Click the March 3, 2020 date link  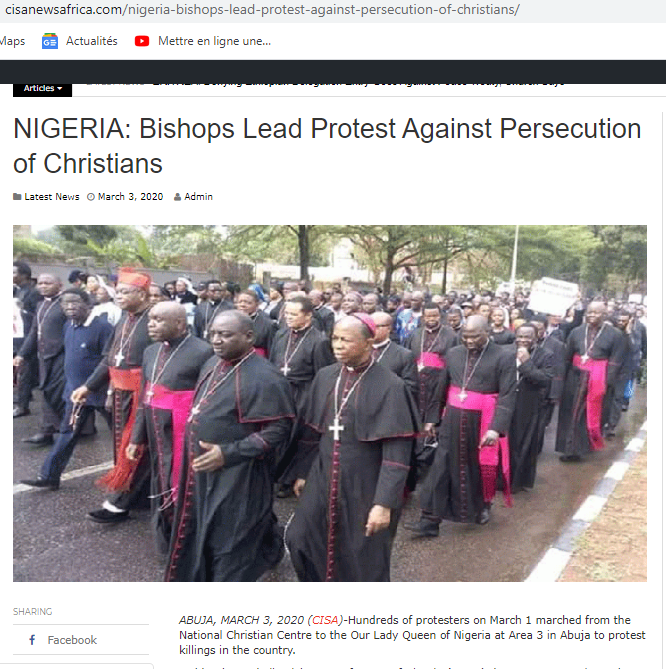click(x=130, y=197)
